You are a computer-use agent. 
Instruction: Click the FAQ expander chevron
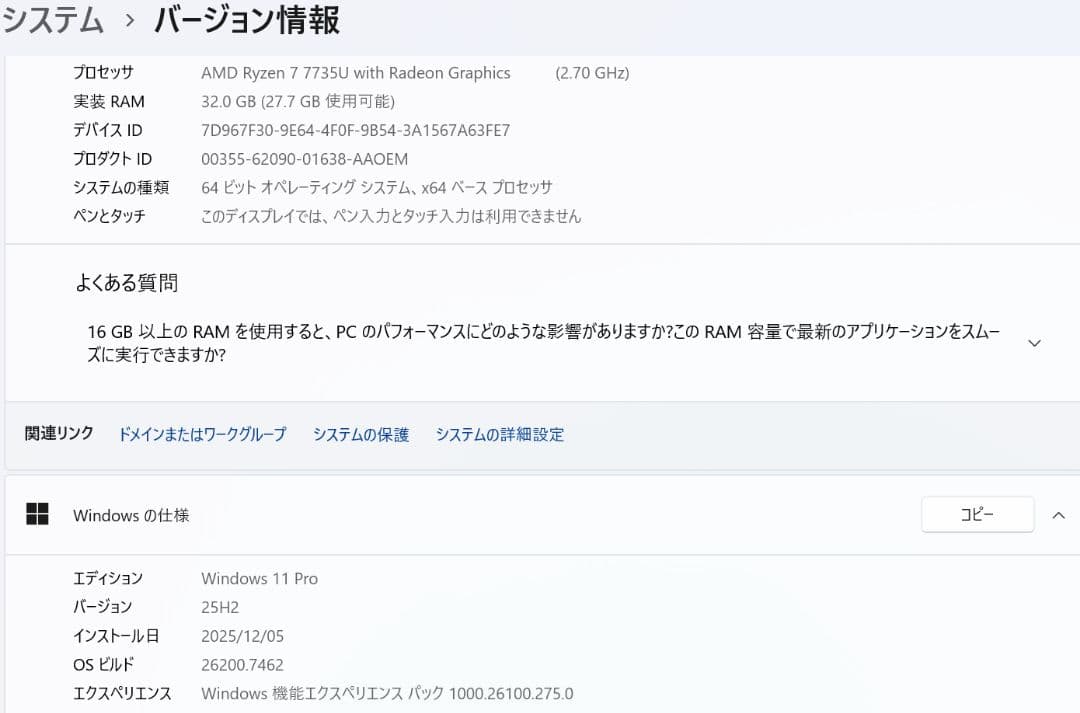(x=1034, y=342)
